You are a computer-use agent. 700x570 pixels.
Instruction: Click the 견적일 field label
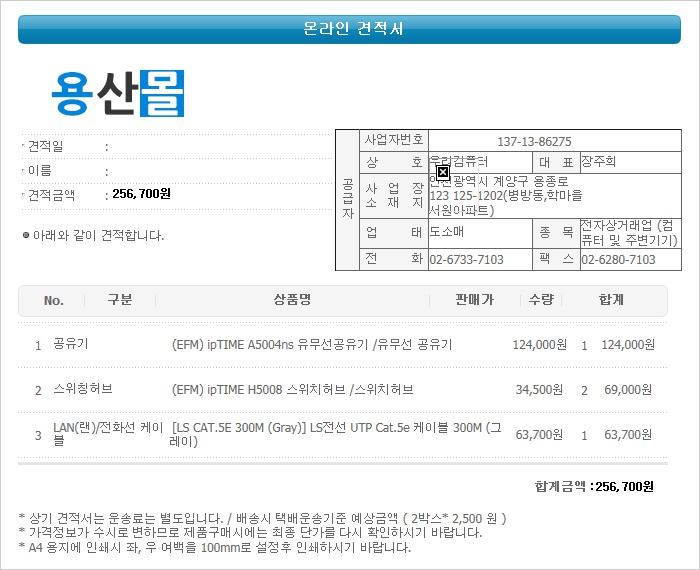click(x=46, y=146)
